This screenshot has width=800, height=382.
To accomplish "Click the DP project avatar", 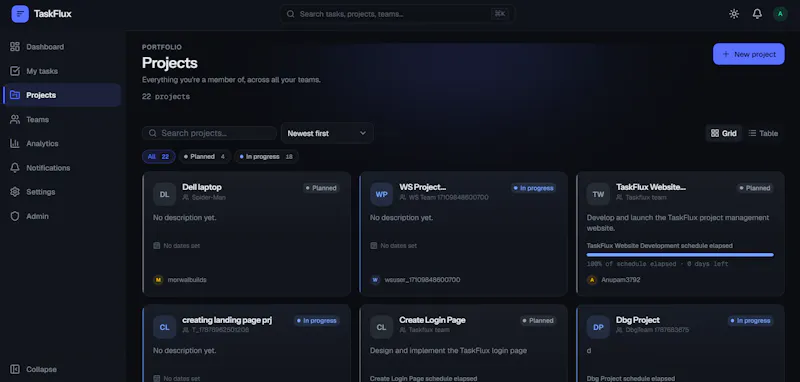I will pos(598,327).
